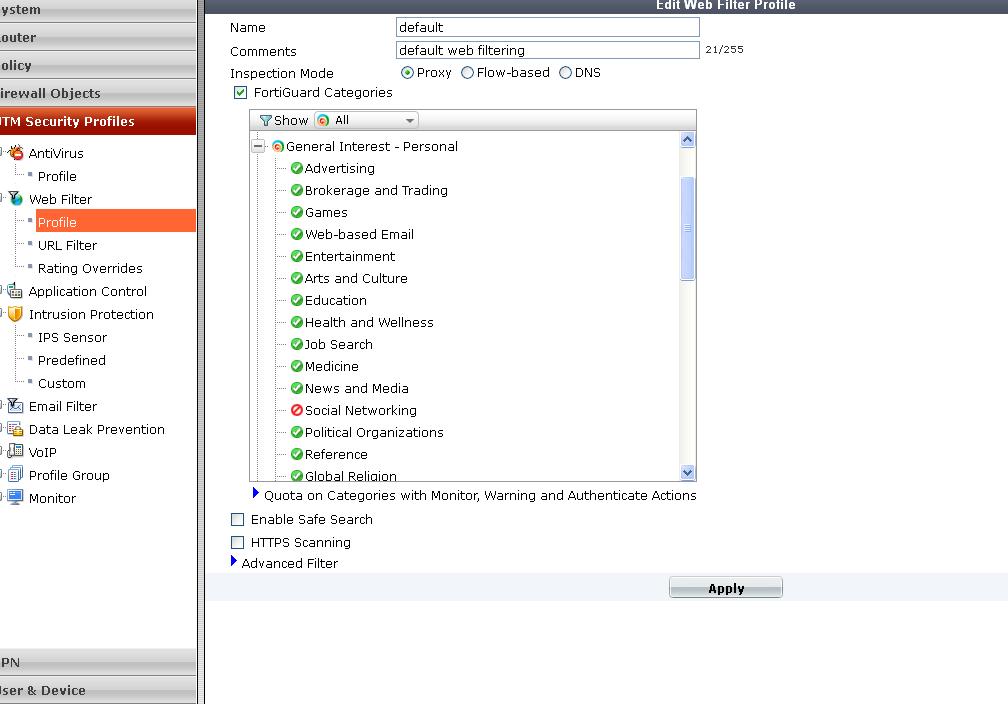1008x704 pixels.
Task: Click the red block icon beside Social Networking
Action: coord(296,410)
